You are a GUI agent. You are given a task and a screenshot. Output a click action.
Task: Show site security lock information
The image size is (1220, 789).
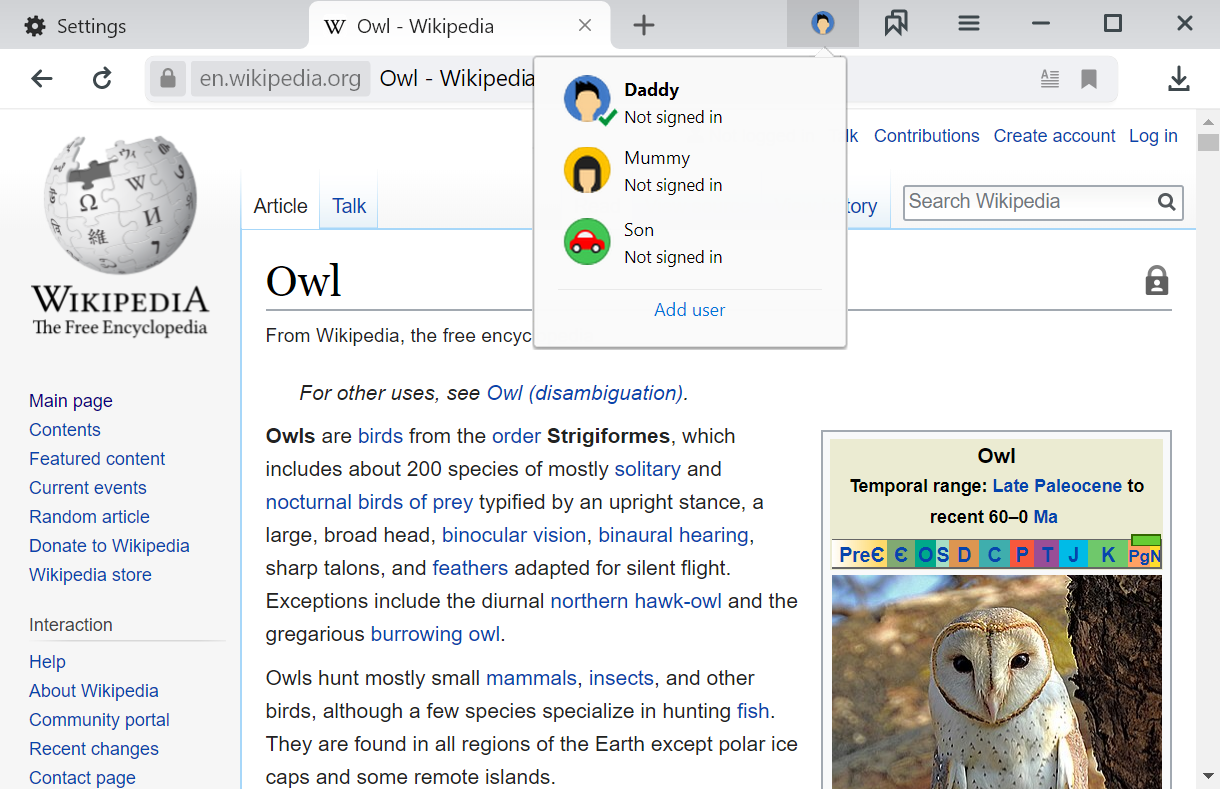(x=168, y=78)
